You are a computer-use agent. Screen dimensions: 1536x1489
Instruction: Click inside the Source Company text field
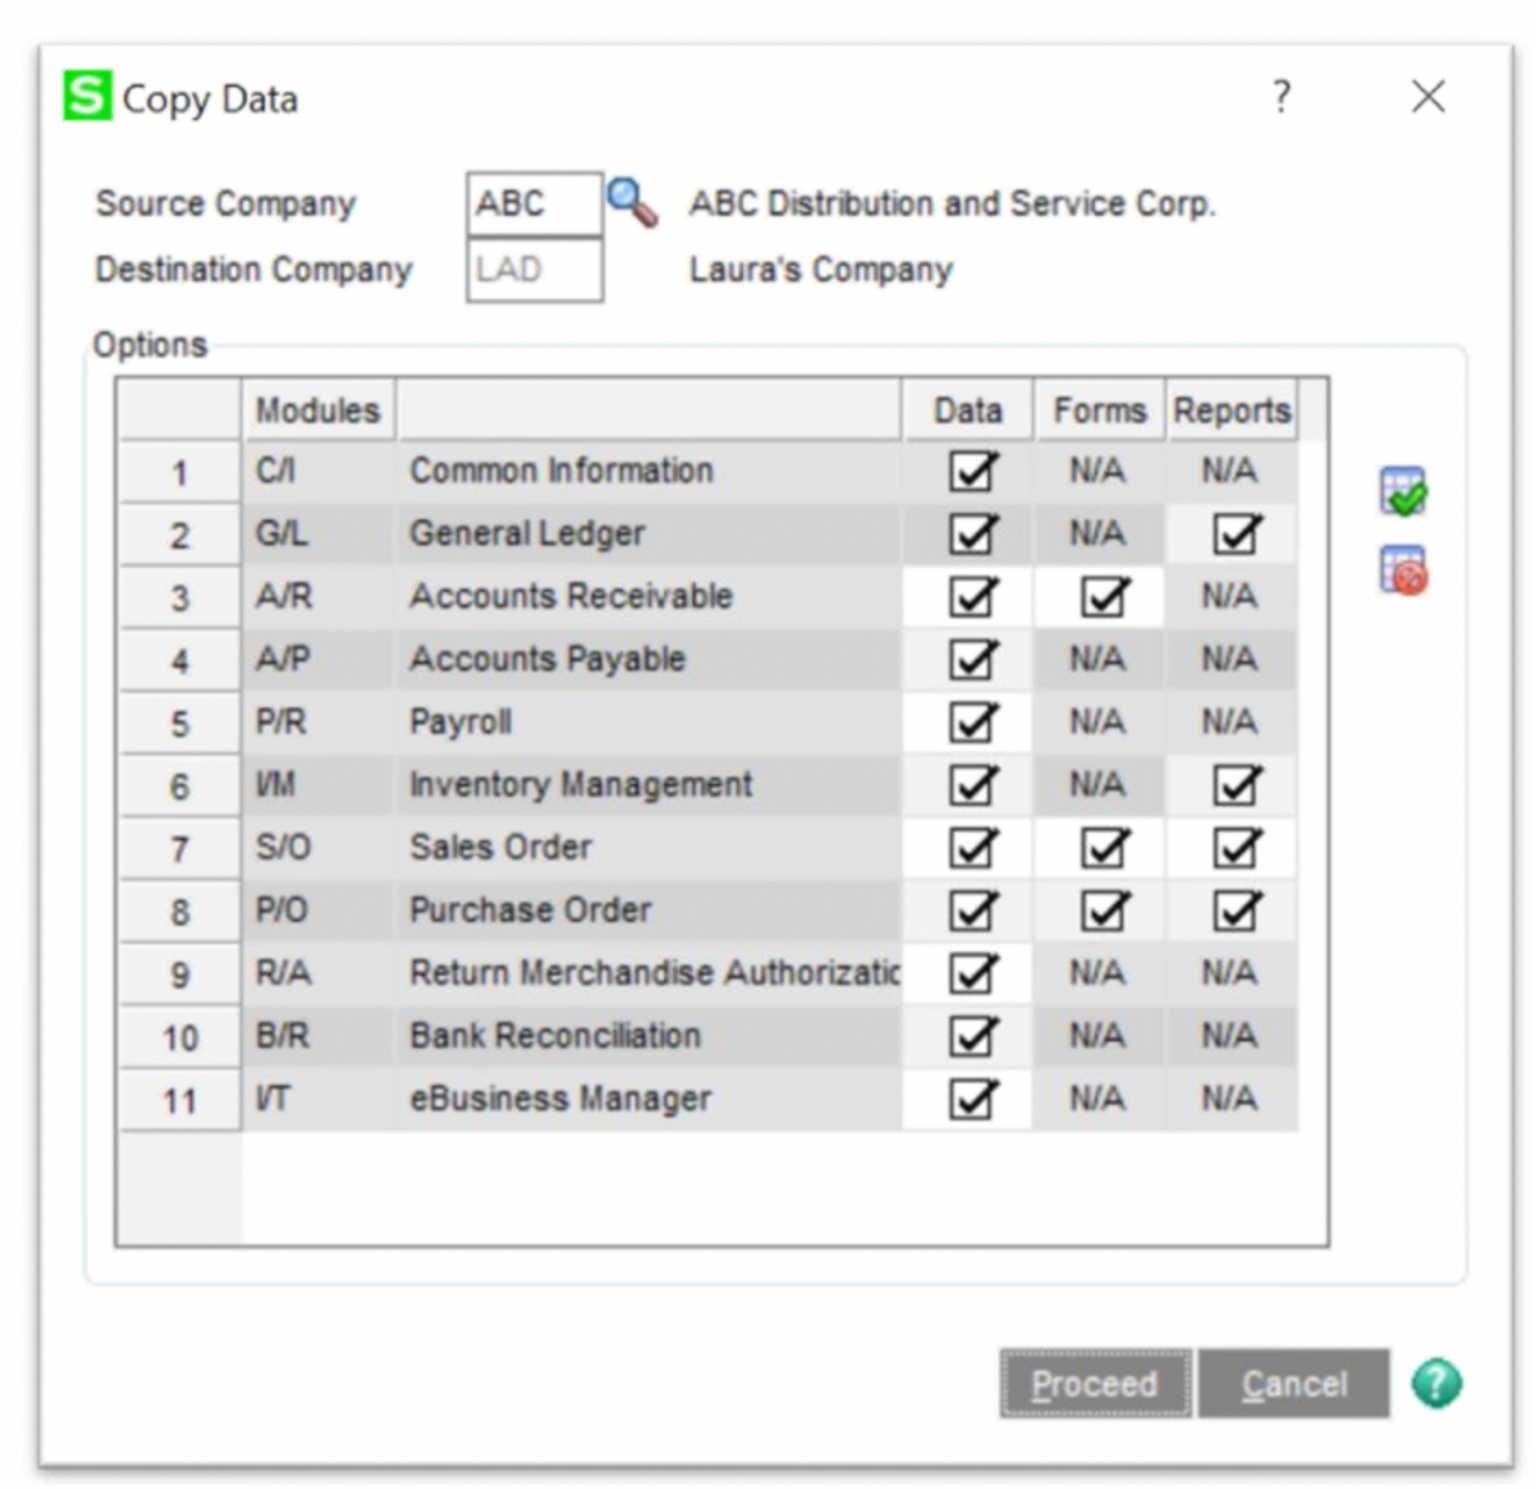pos(533,202)
